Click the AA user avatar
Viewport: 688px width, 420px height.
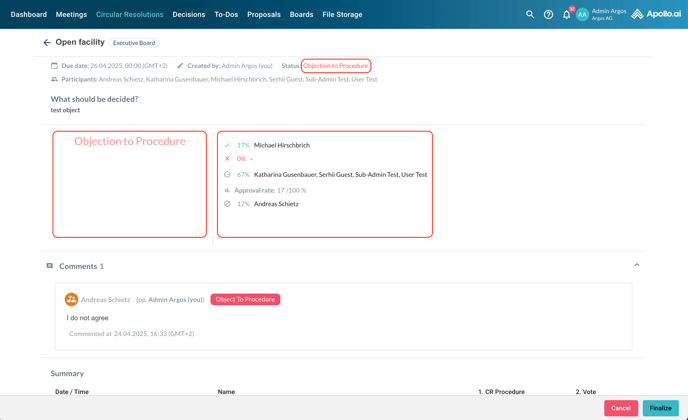tap(582, 15)
